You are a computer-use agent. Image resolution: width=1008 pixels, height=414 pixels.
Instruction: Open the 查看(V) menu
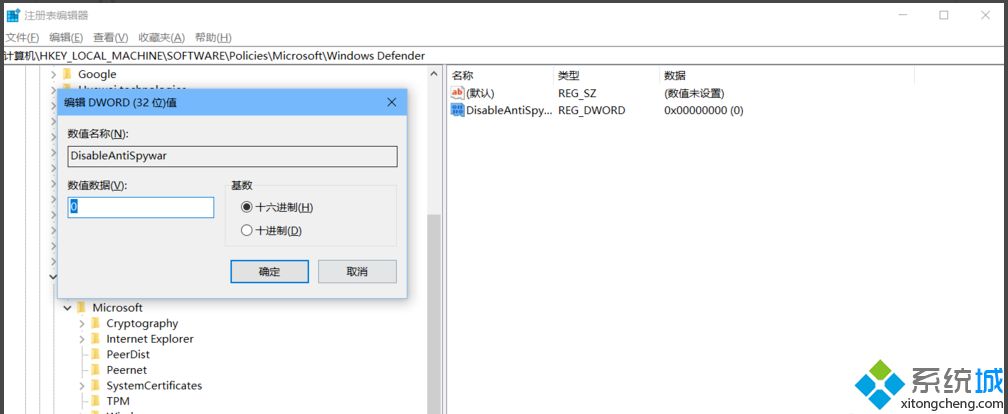(111, 38)
